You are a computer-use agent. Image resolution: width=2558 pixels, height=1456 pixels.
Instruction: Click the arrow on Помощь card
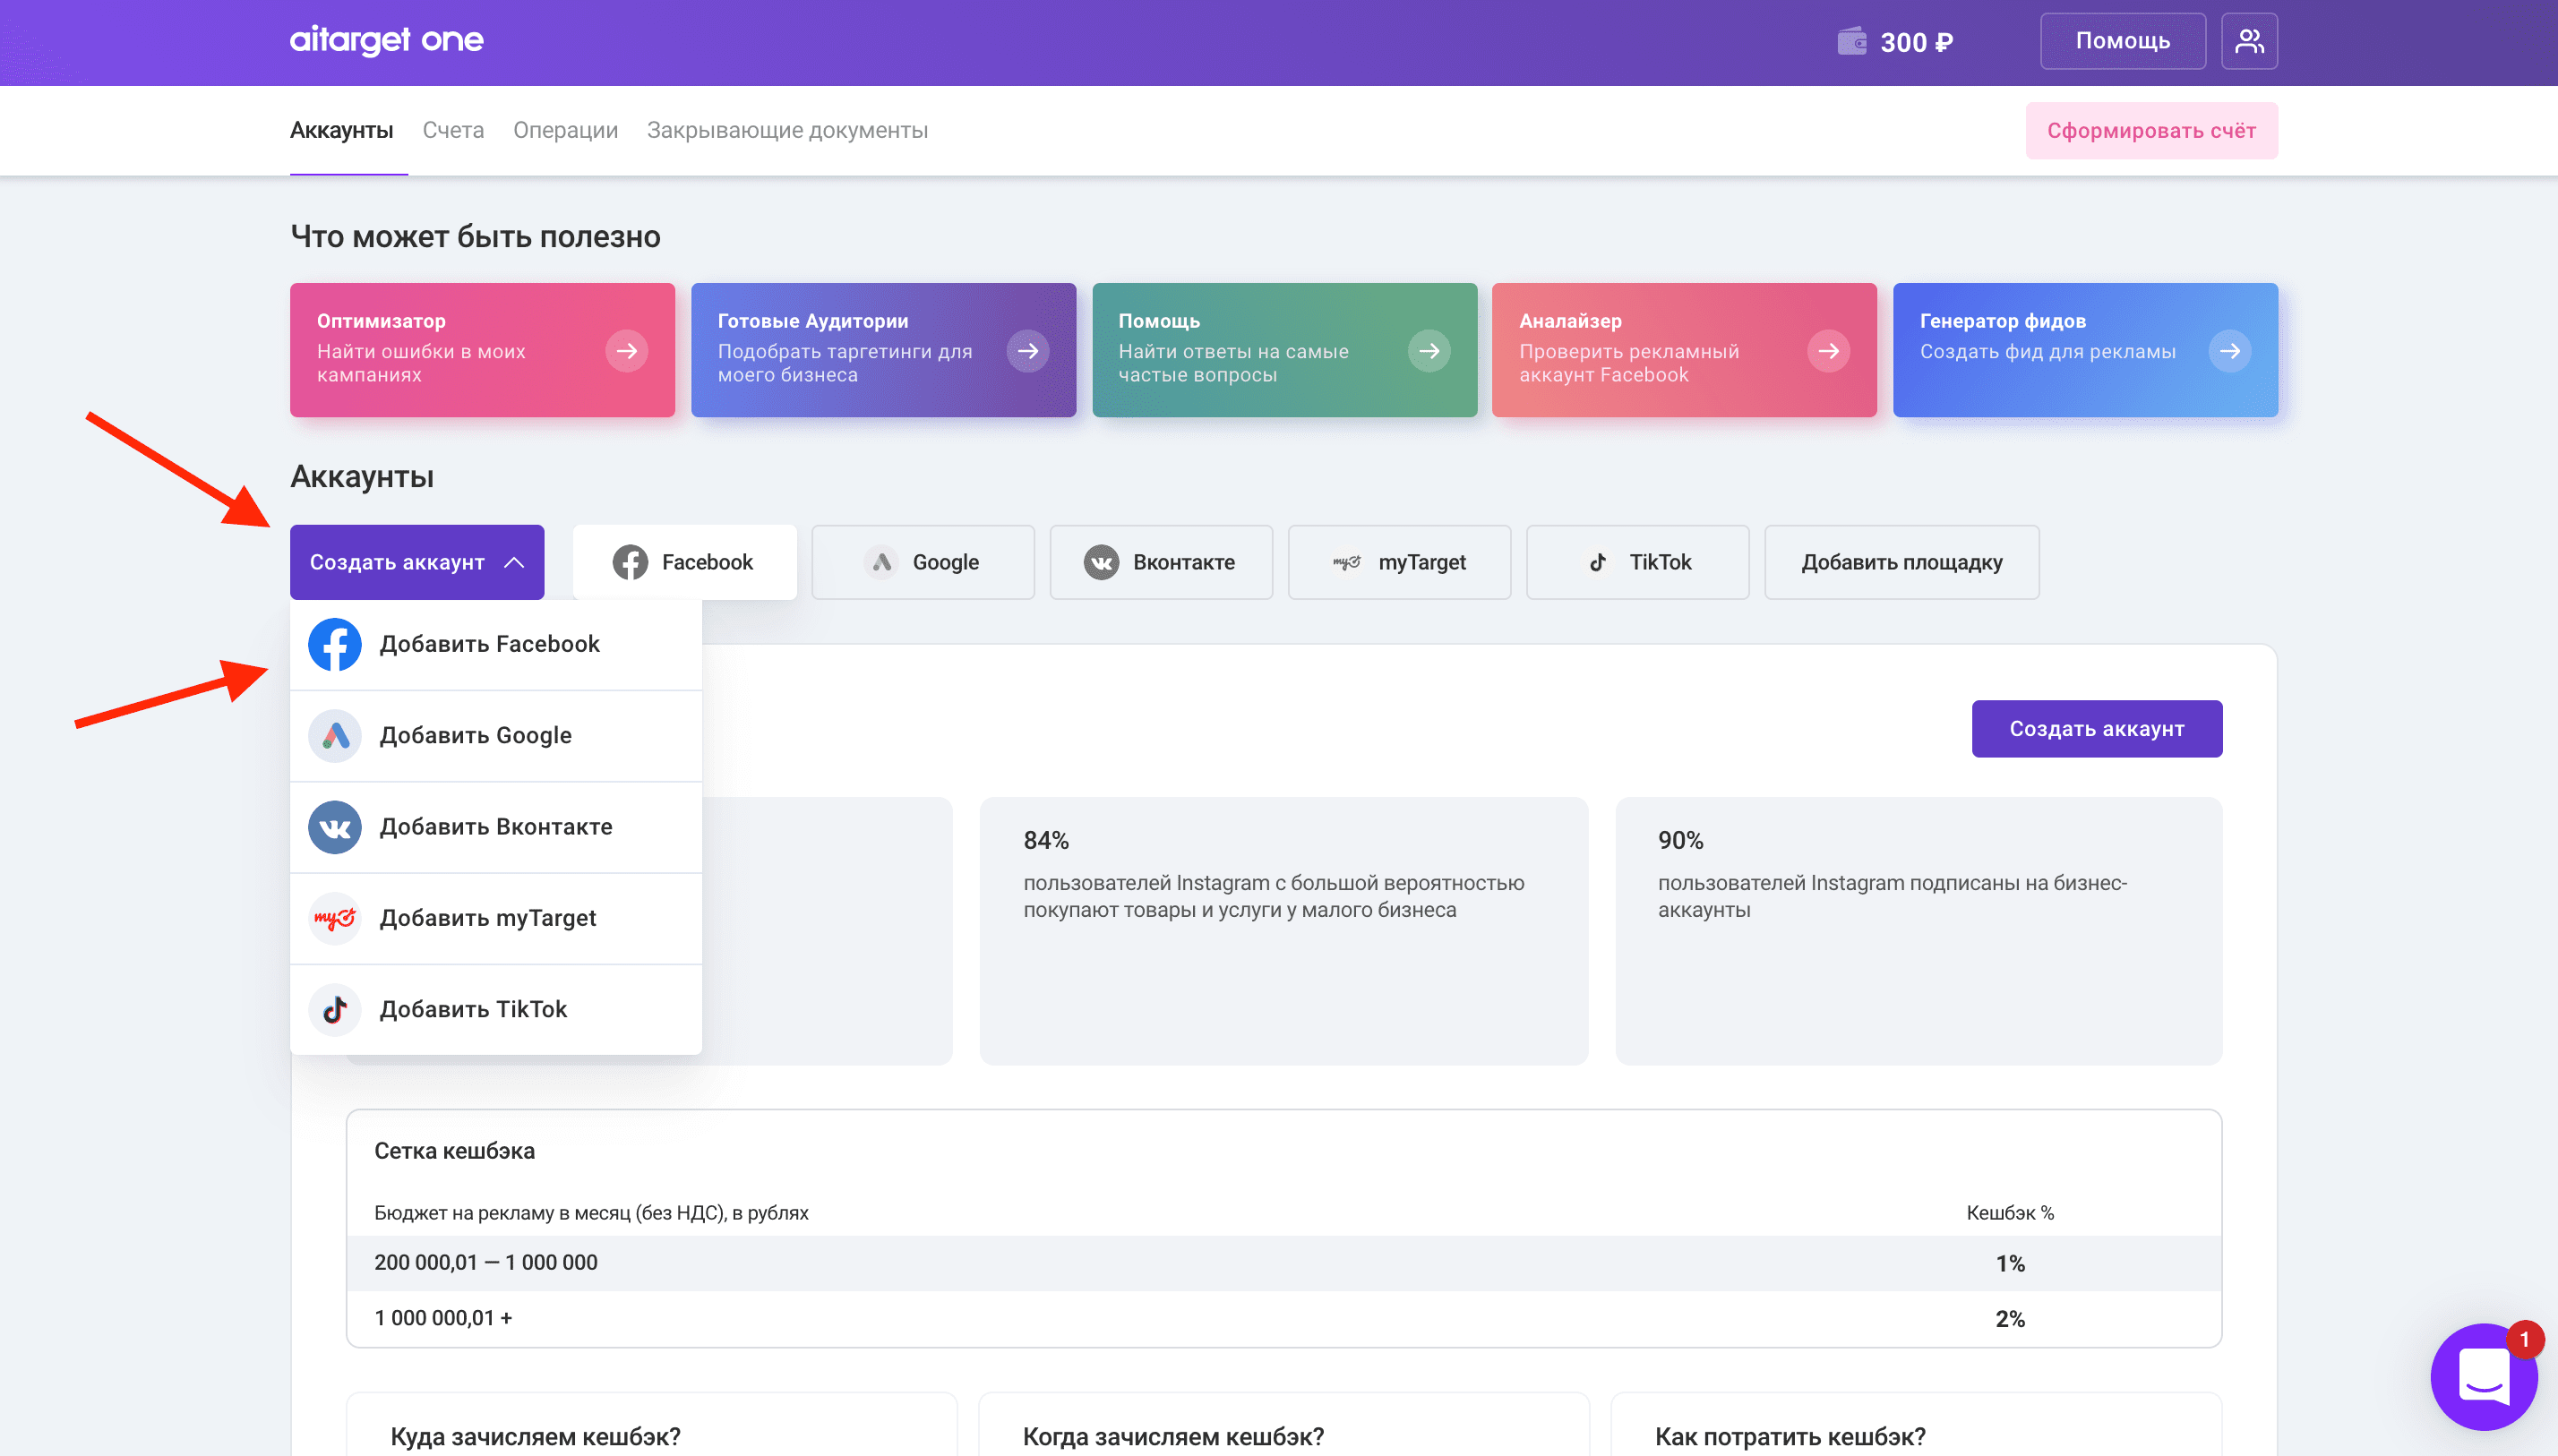1429,351
